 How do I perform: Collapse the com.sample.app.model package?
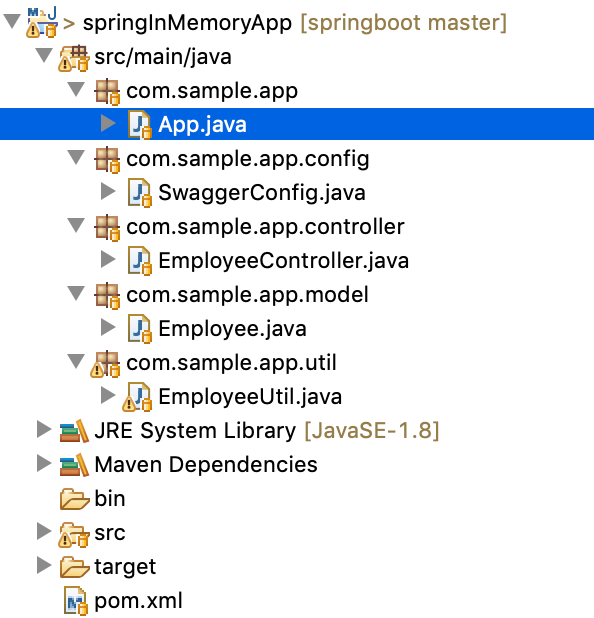(x=76, y=293)
